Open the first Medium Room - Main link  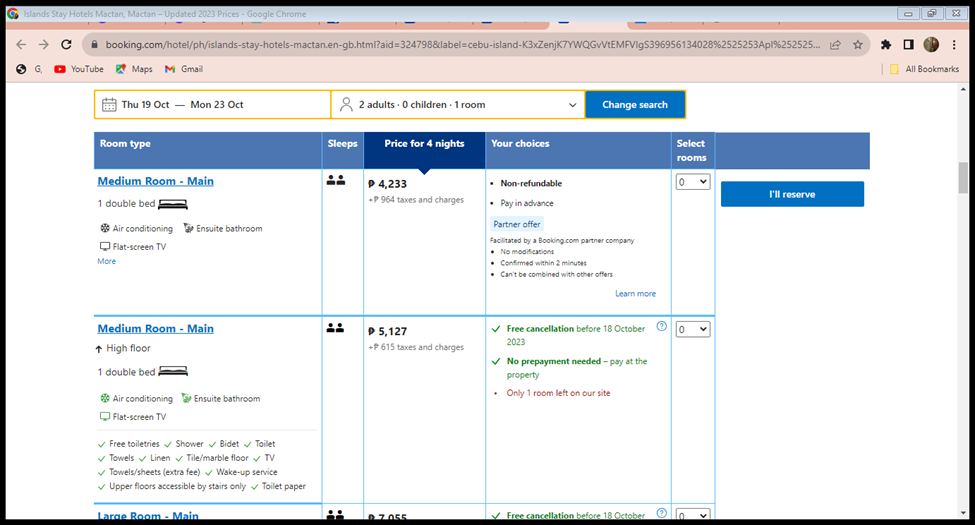pyautogui.click(x=155, y=181)
